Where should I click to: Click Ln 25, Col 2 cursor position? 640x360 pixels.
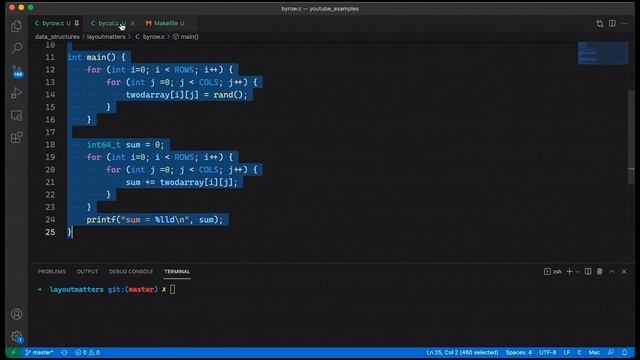pyautogui.click(x=462, y=352)
